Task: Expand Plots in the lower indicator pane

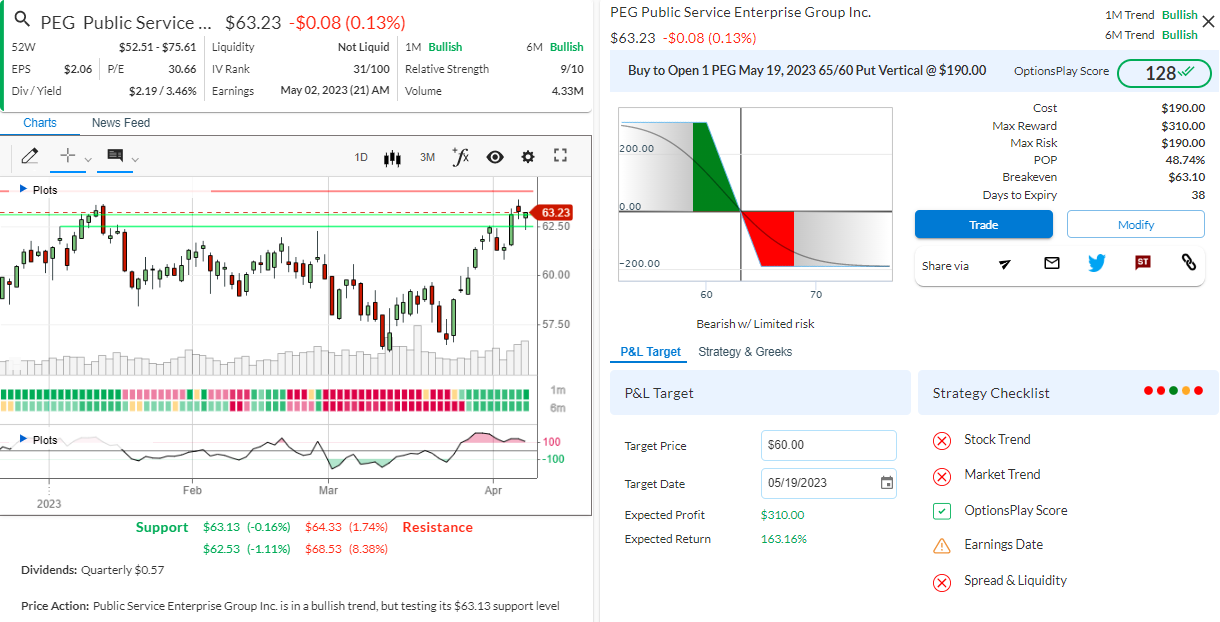Action: (39, 440)
